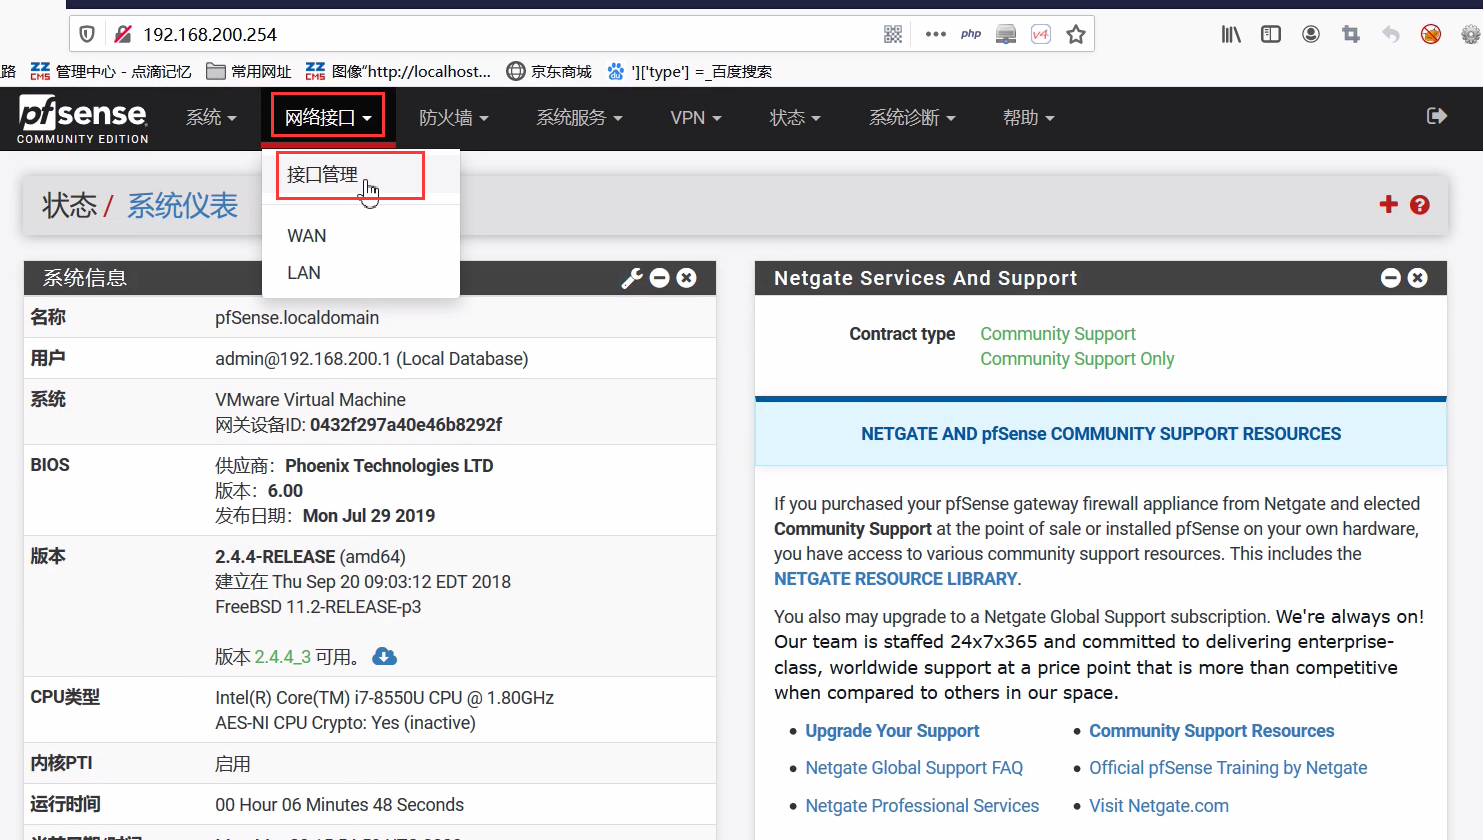The image size is (1483, 840).
Task: Open Community Support Resources link
Action: point(1212,731)
